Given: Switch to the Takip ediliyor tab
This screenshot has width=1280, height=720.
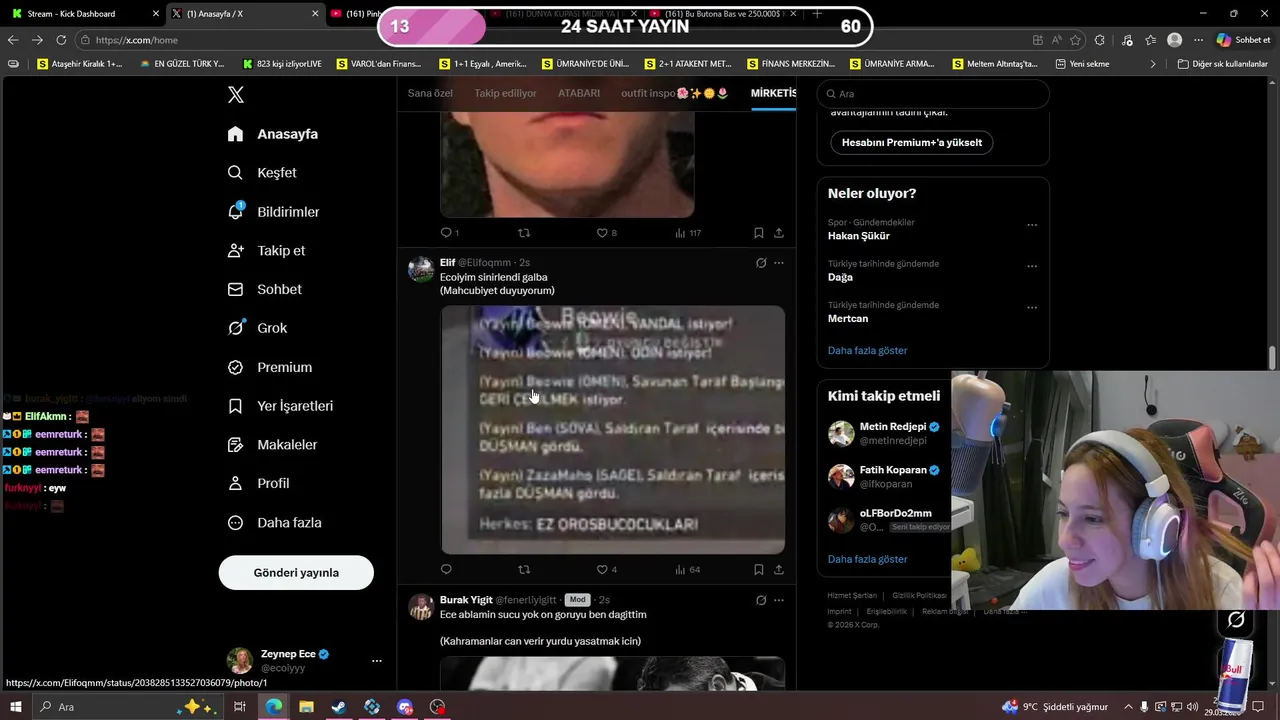Looking at the screenshot, I should click(505, 93).
